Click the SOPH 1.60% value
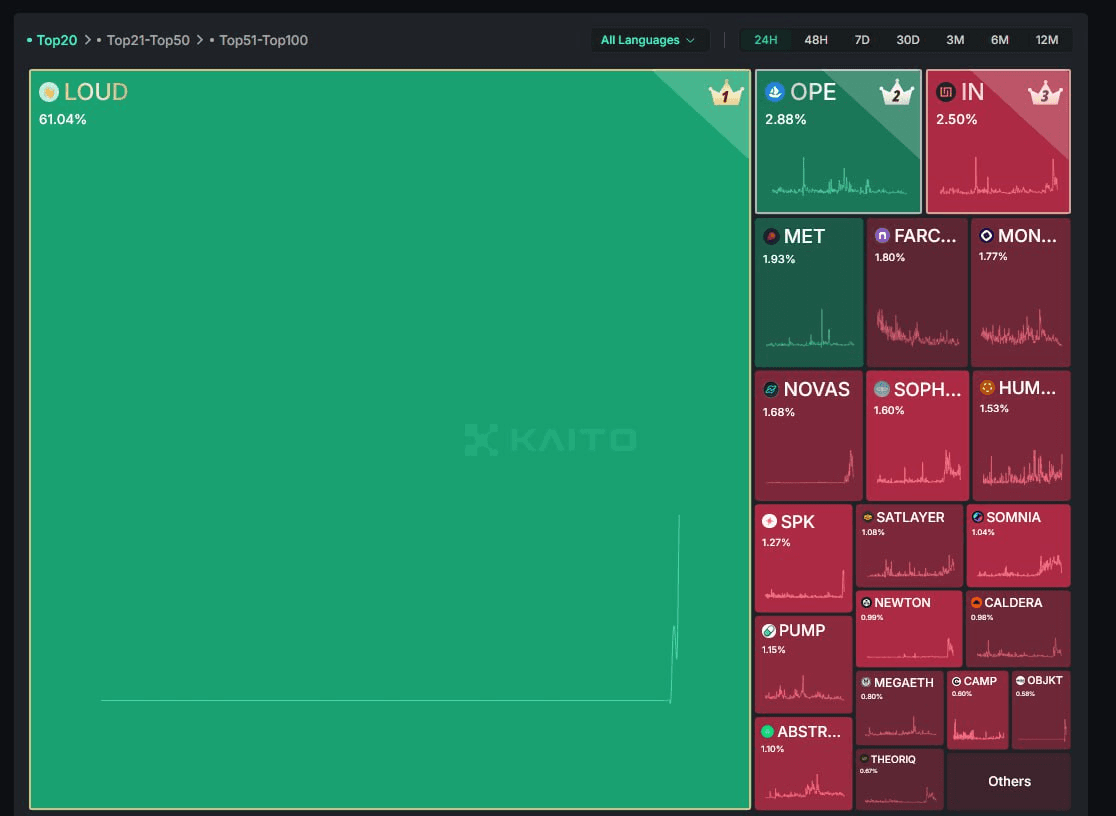This screenshot has height=816, width=1116. (889, 410)
